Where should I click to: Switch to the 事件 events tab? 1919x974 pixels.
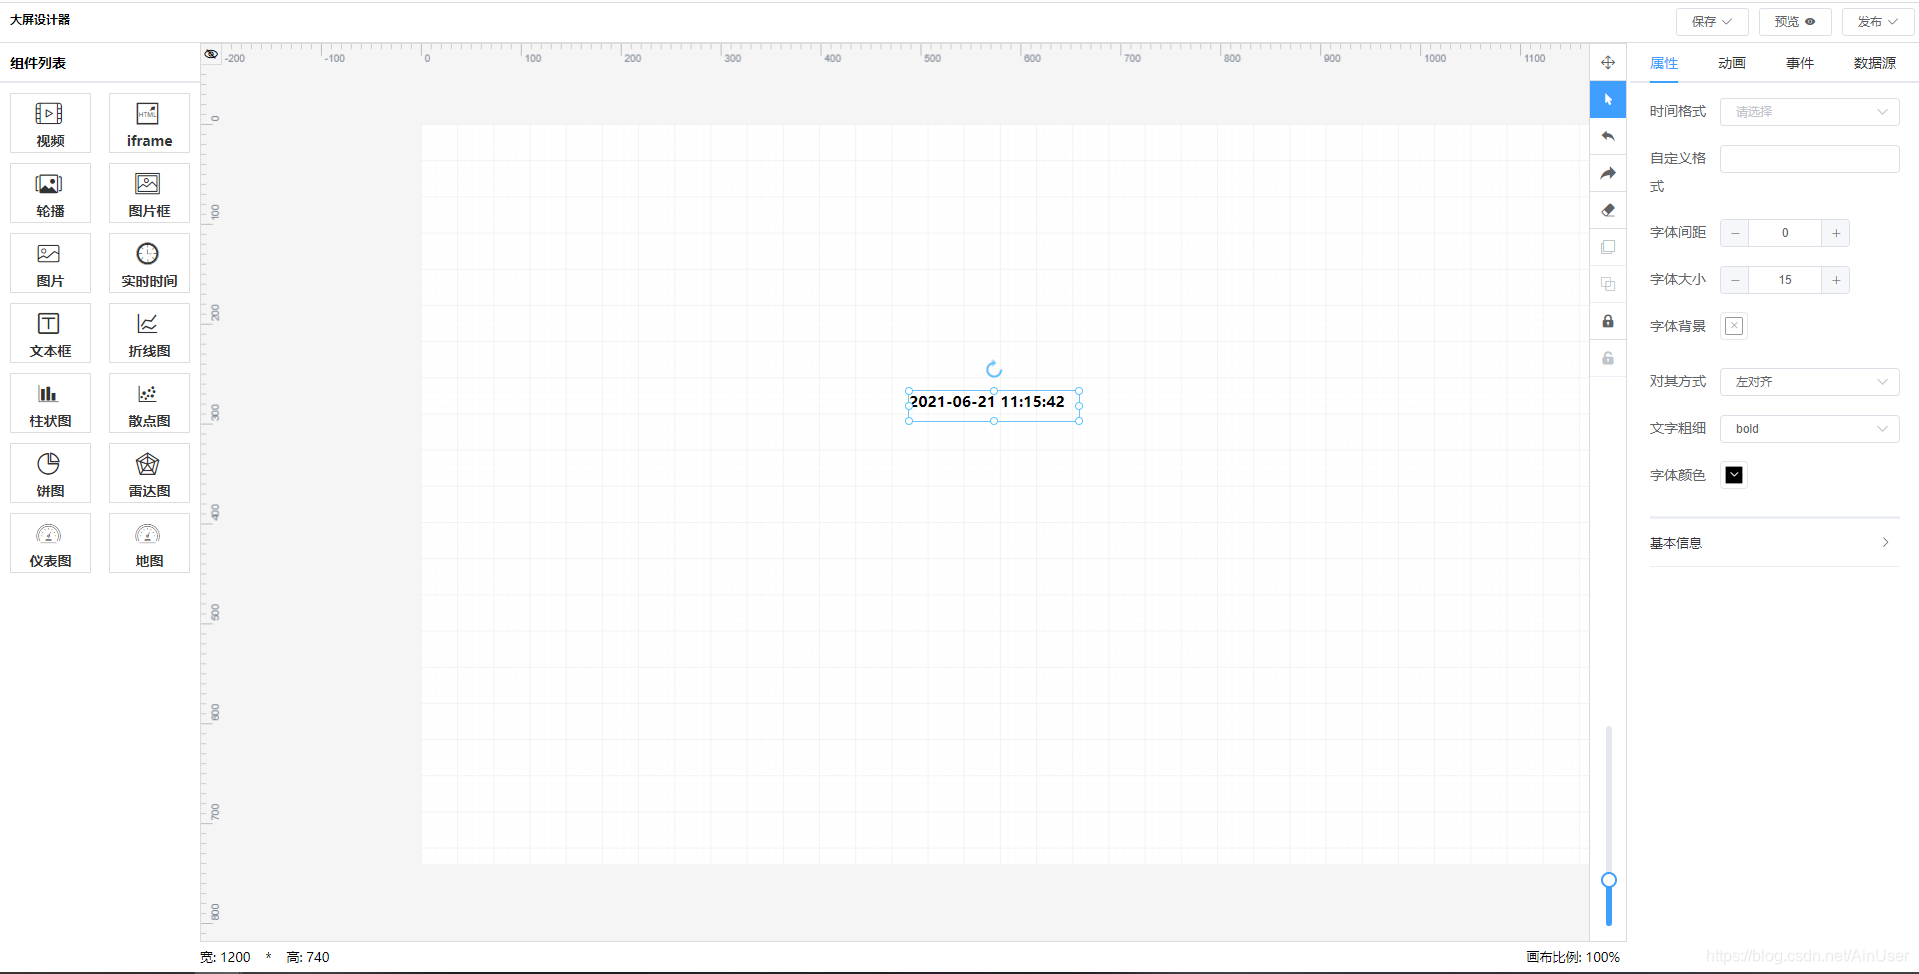pyautogui.click(x=1800, y=63)
